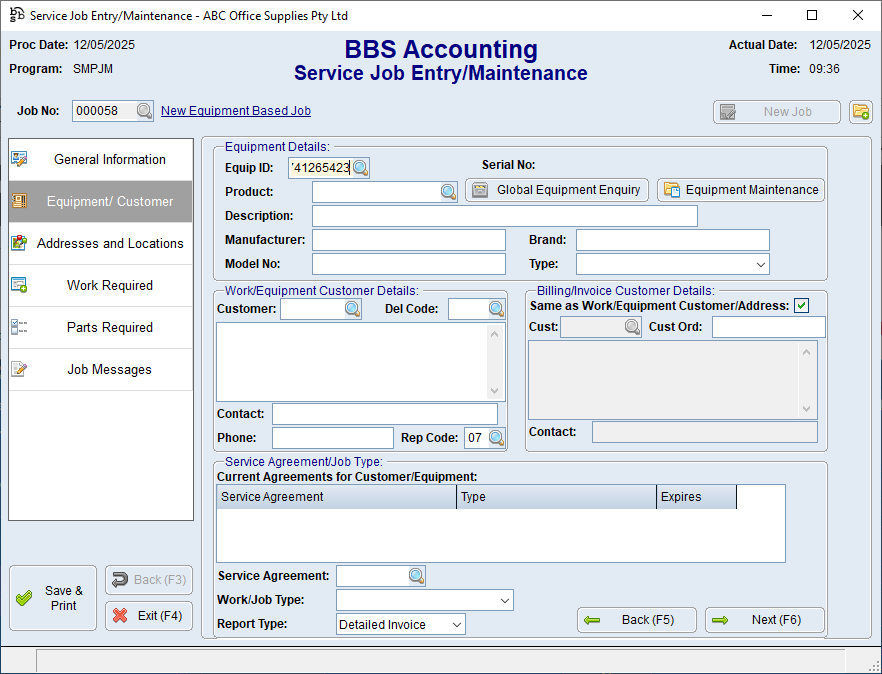The image size is (882, 674).
Task: Open the Rep Code lookup icon
Action: pyautogui.click(x=496, y=438)
